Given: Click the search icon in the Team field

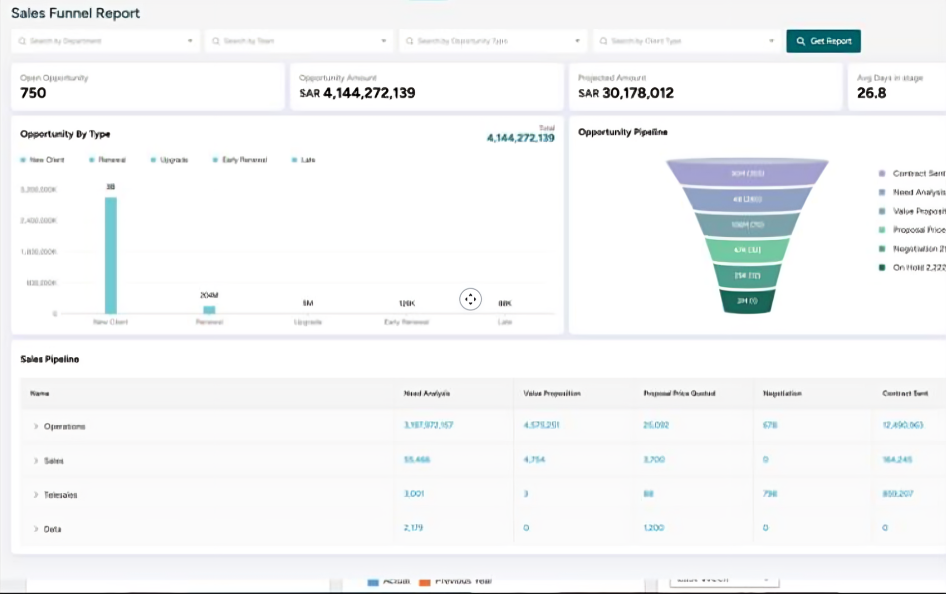Looking at the screenshot, I should point(214,41).
